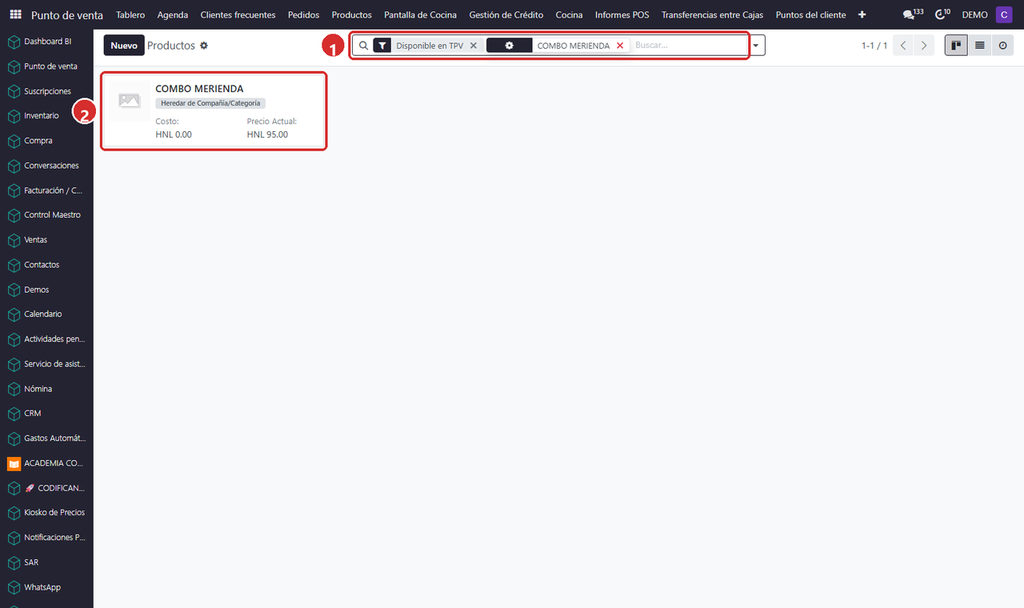
Task: Open Kiosko de Precios sidebar app
Action: [46, 513]
